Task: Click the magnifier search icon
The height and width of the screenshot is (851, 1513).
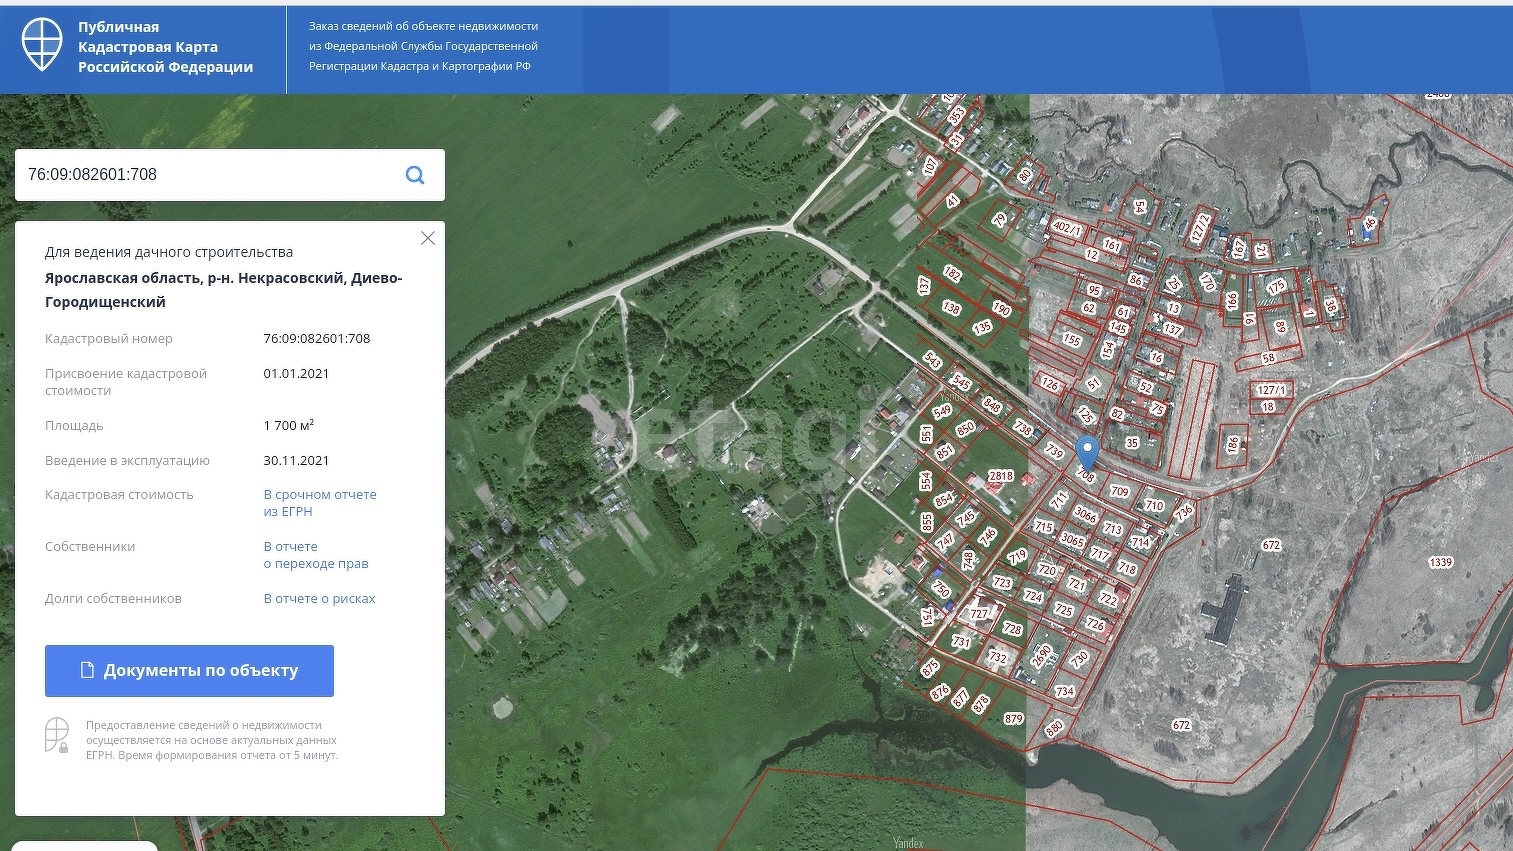Action: (x=415, y=175)
